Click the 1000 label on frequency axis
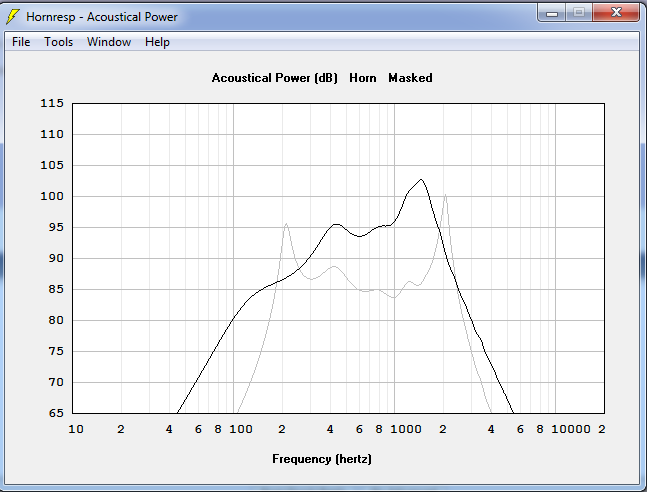647x492 pixels. click(406, 429)
